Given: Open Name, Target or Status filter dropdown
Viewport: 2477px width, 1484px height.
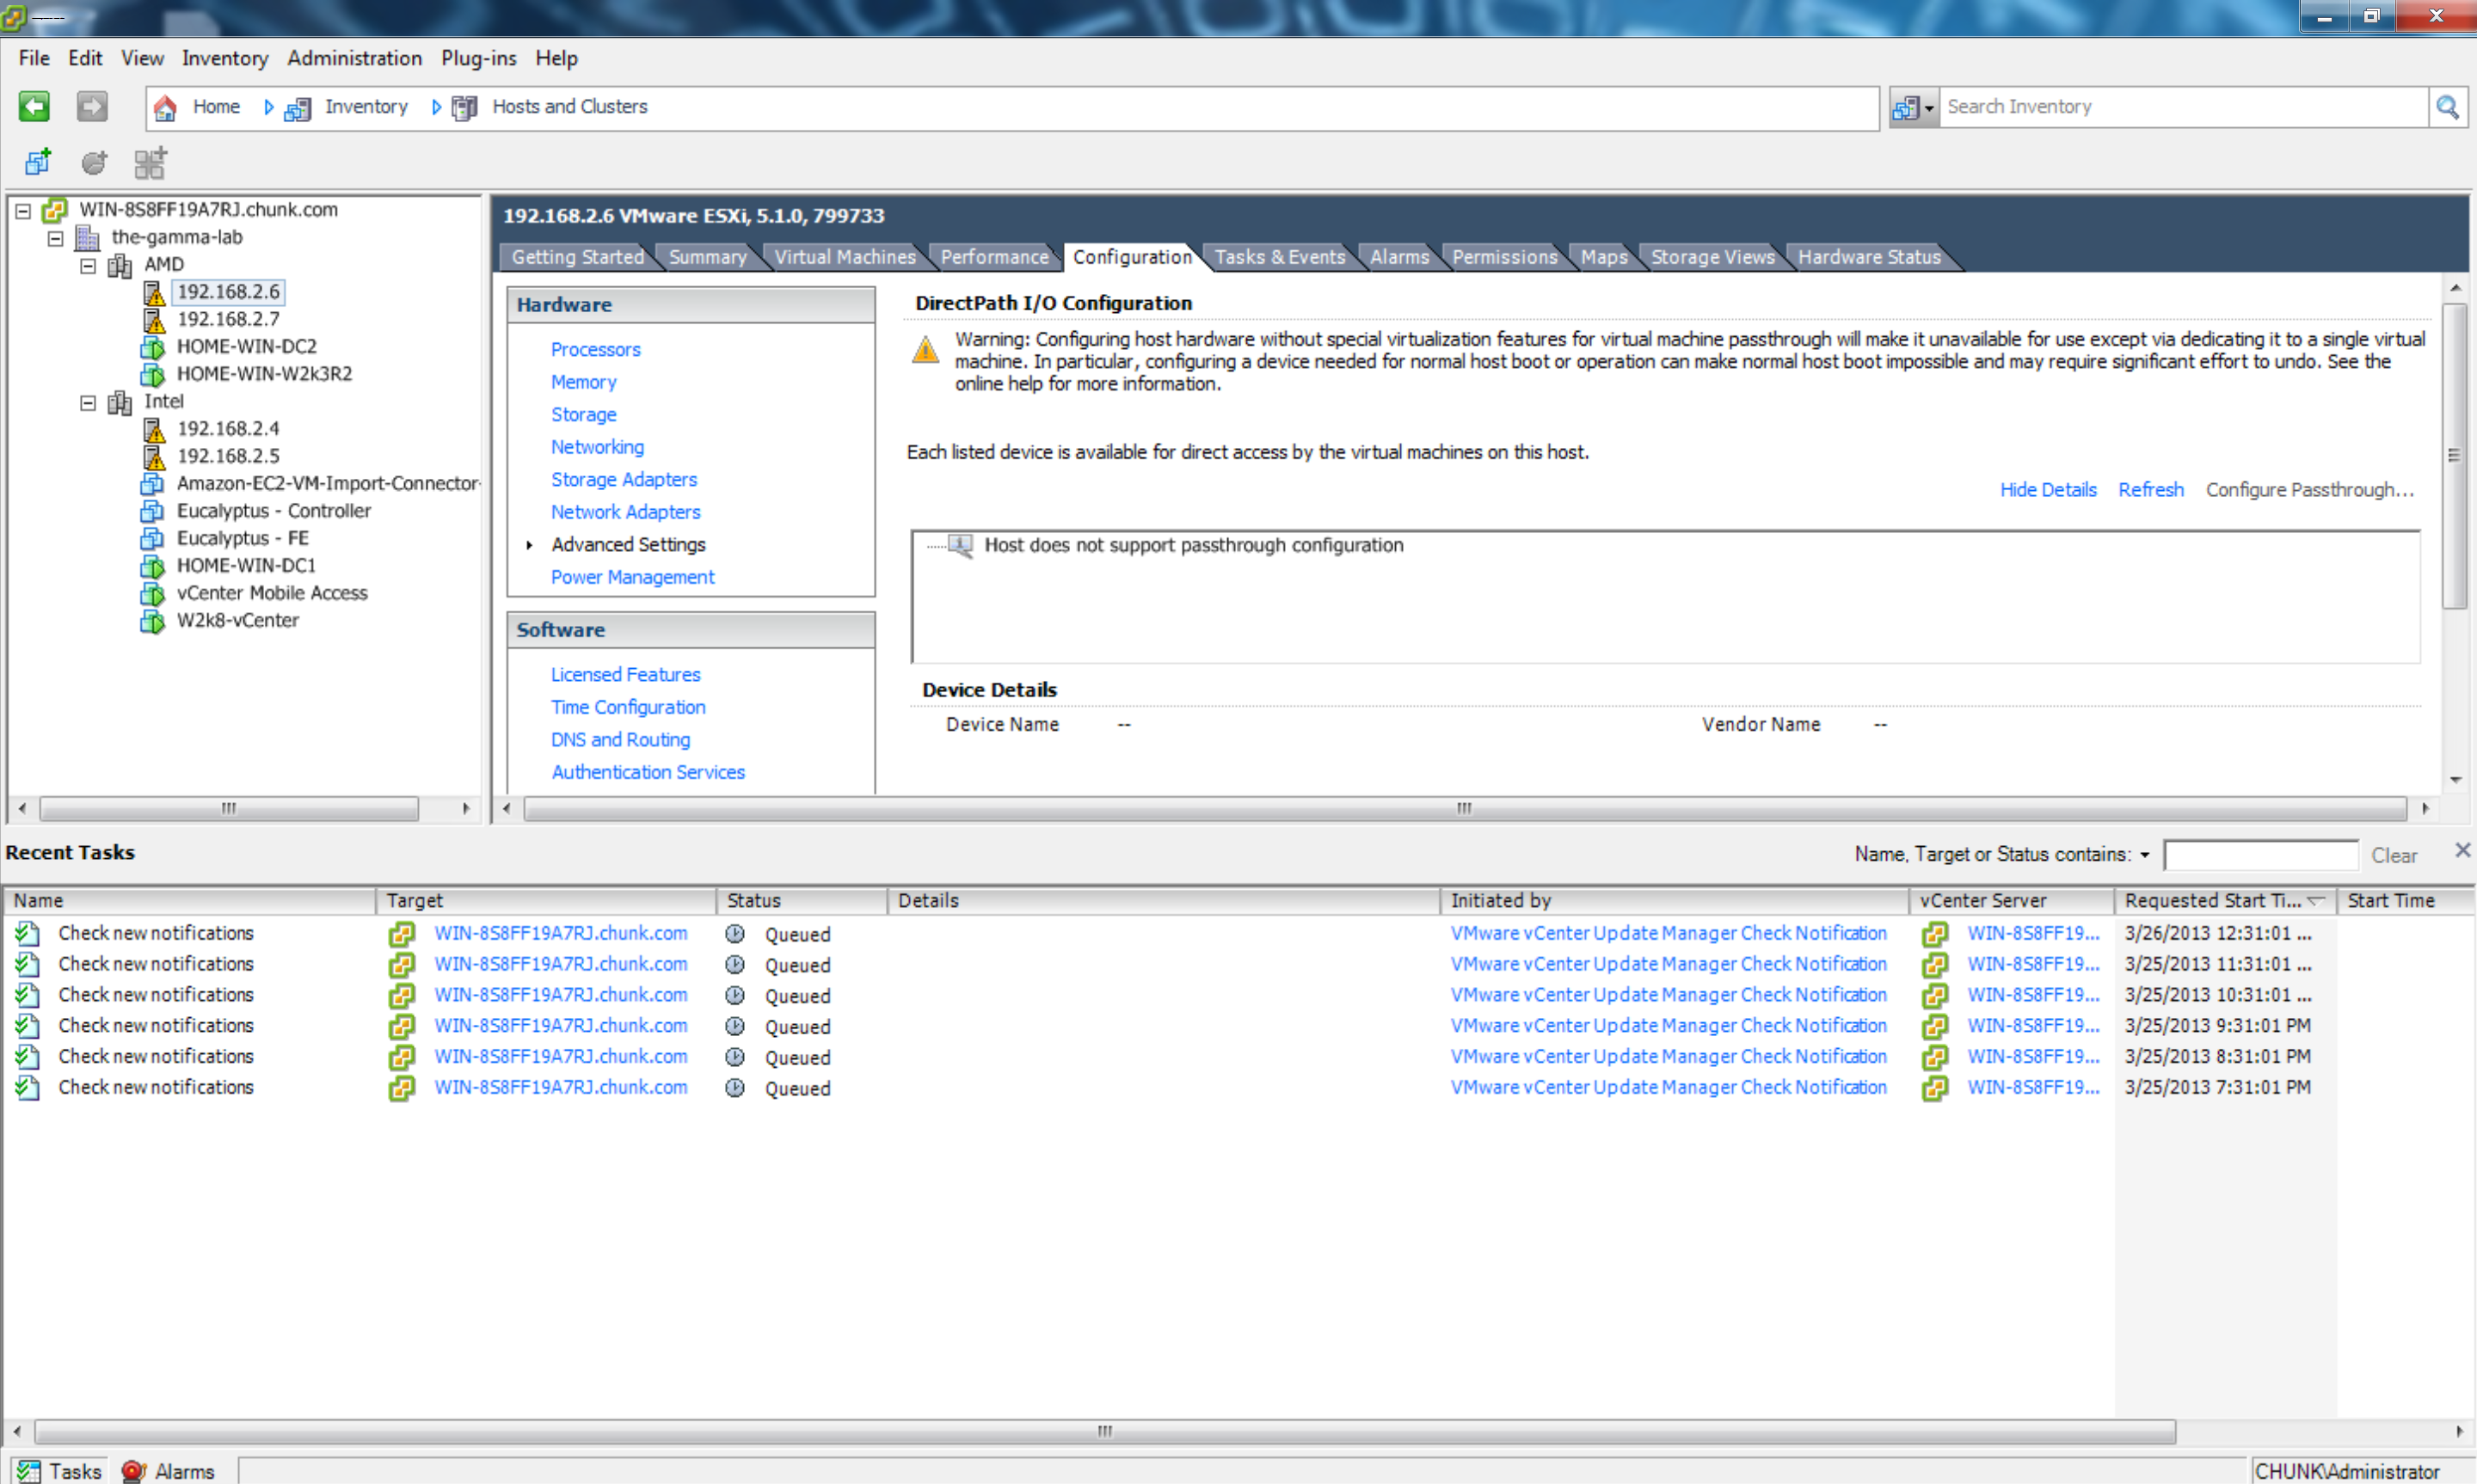Looking at the screenshot, I should 2144,855.
